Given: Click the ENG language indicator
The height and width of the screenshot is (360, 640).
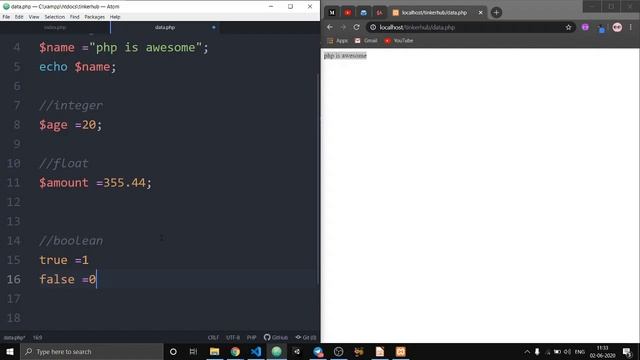Looking at the screenshot, I should pos(580,351).
